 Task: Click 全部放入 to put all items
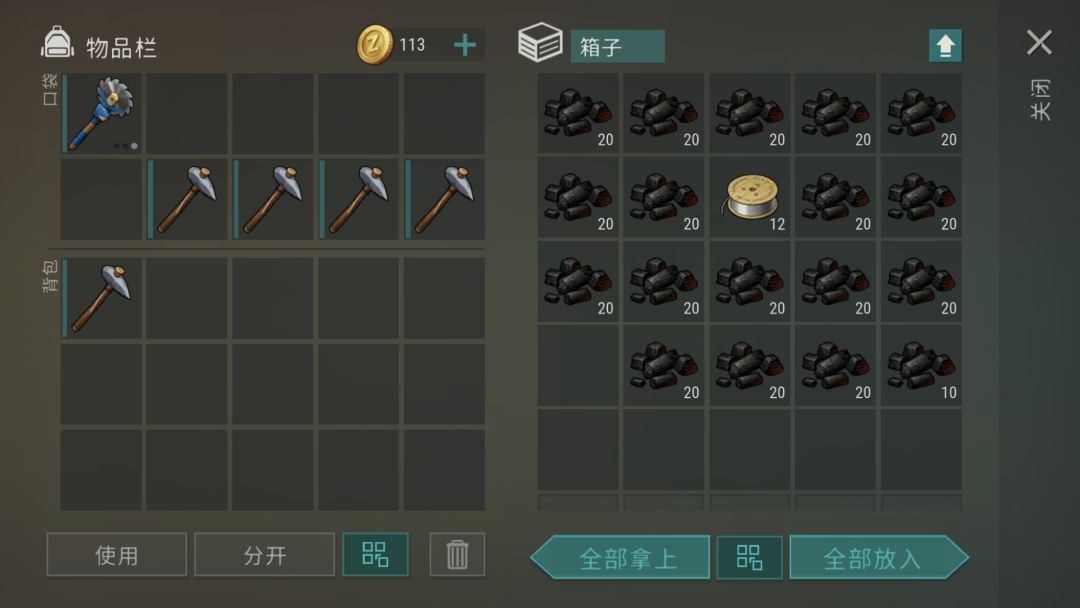(x=879, y=557)
